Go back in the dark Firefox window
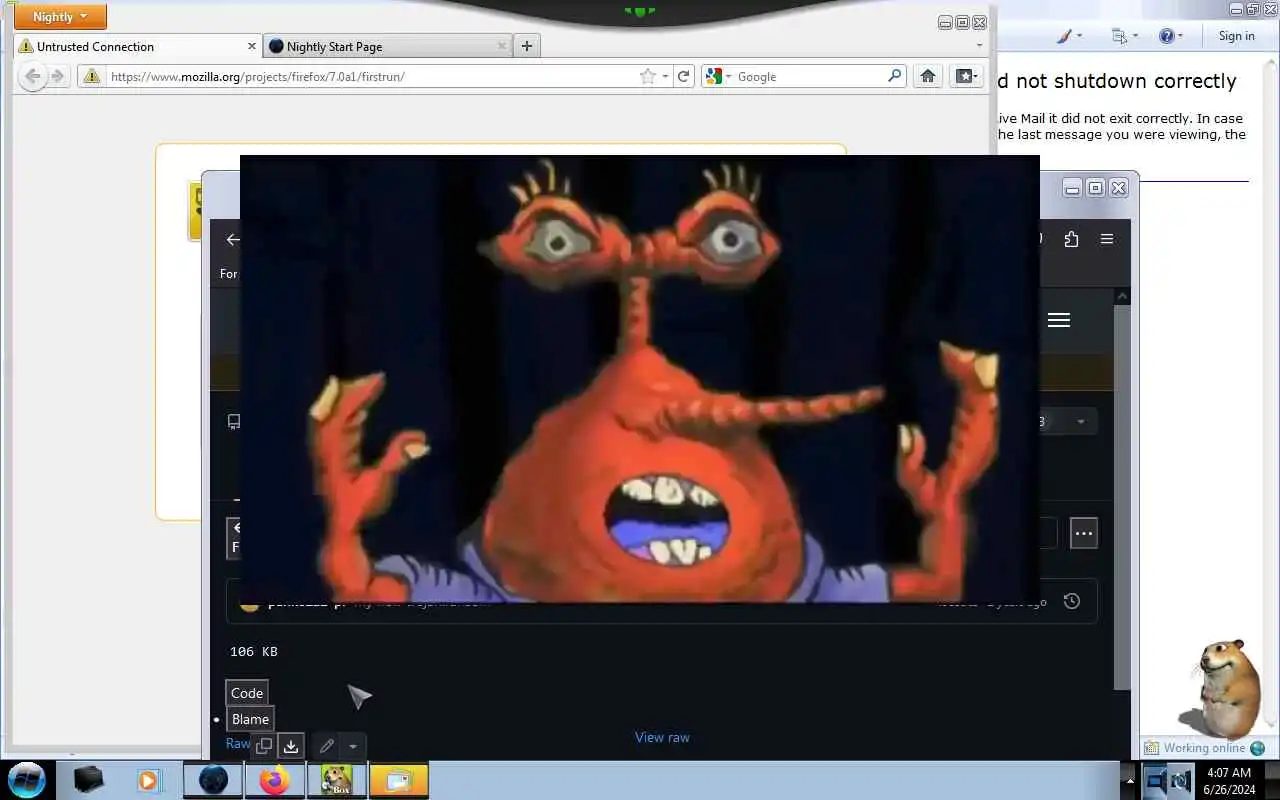This screenshot has height=800, width=1280. 232,239
